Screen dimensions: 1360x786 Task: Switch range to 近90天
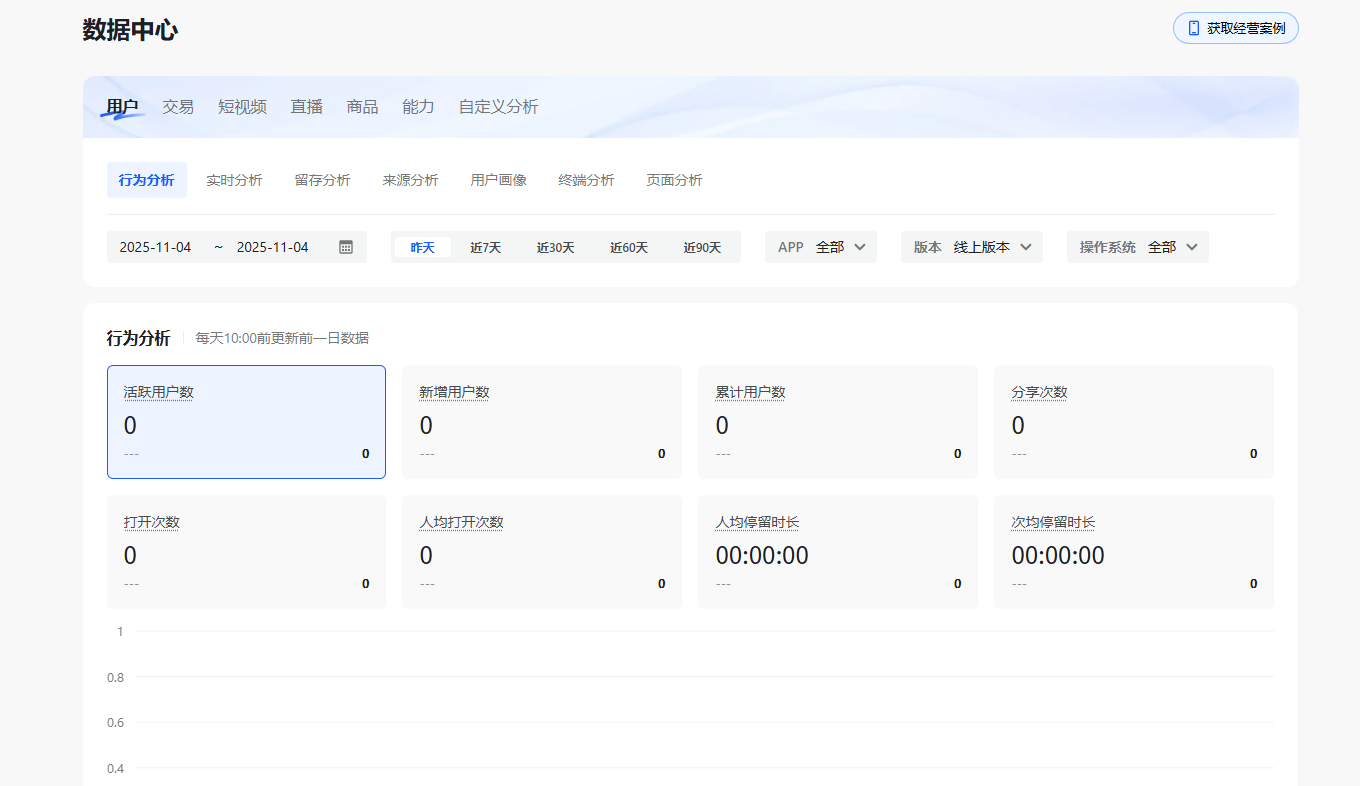coord(702,247)
